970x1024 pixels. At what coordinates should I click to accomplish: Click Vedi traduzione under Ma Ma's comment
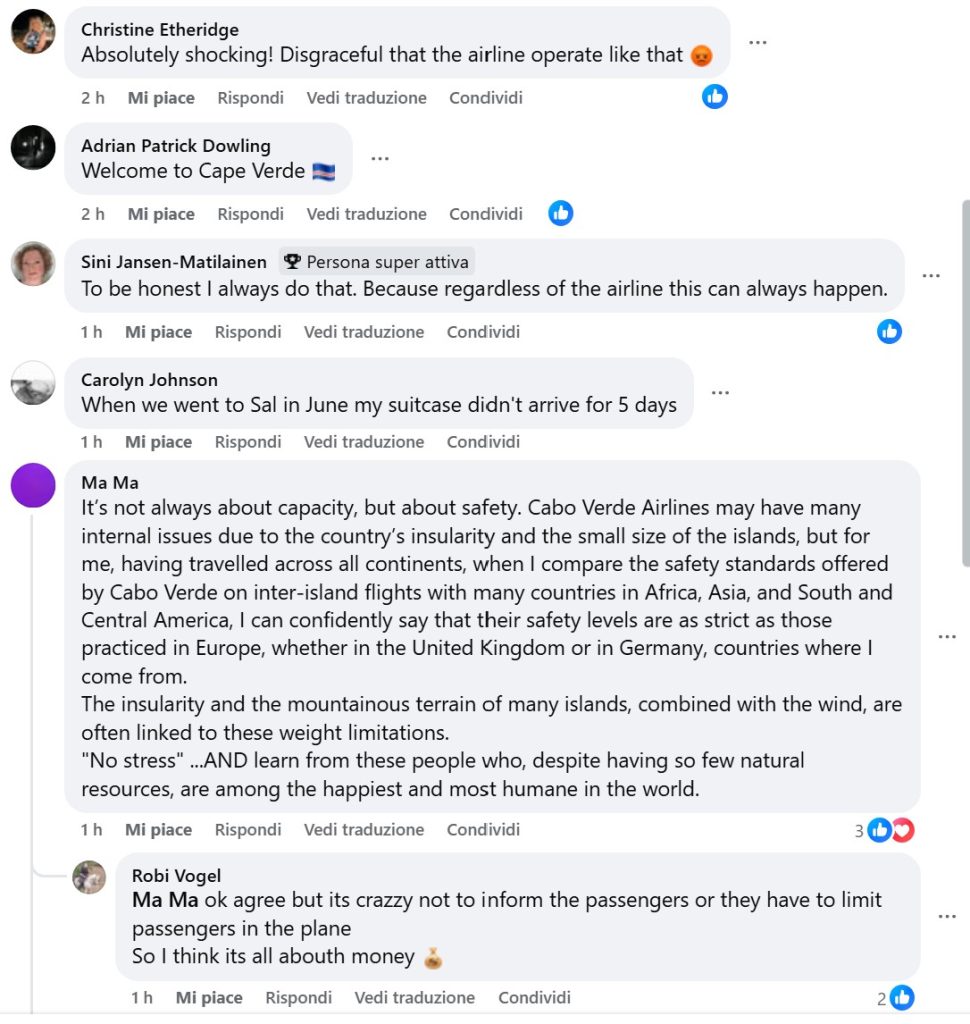point(364,830)
